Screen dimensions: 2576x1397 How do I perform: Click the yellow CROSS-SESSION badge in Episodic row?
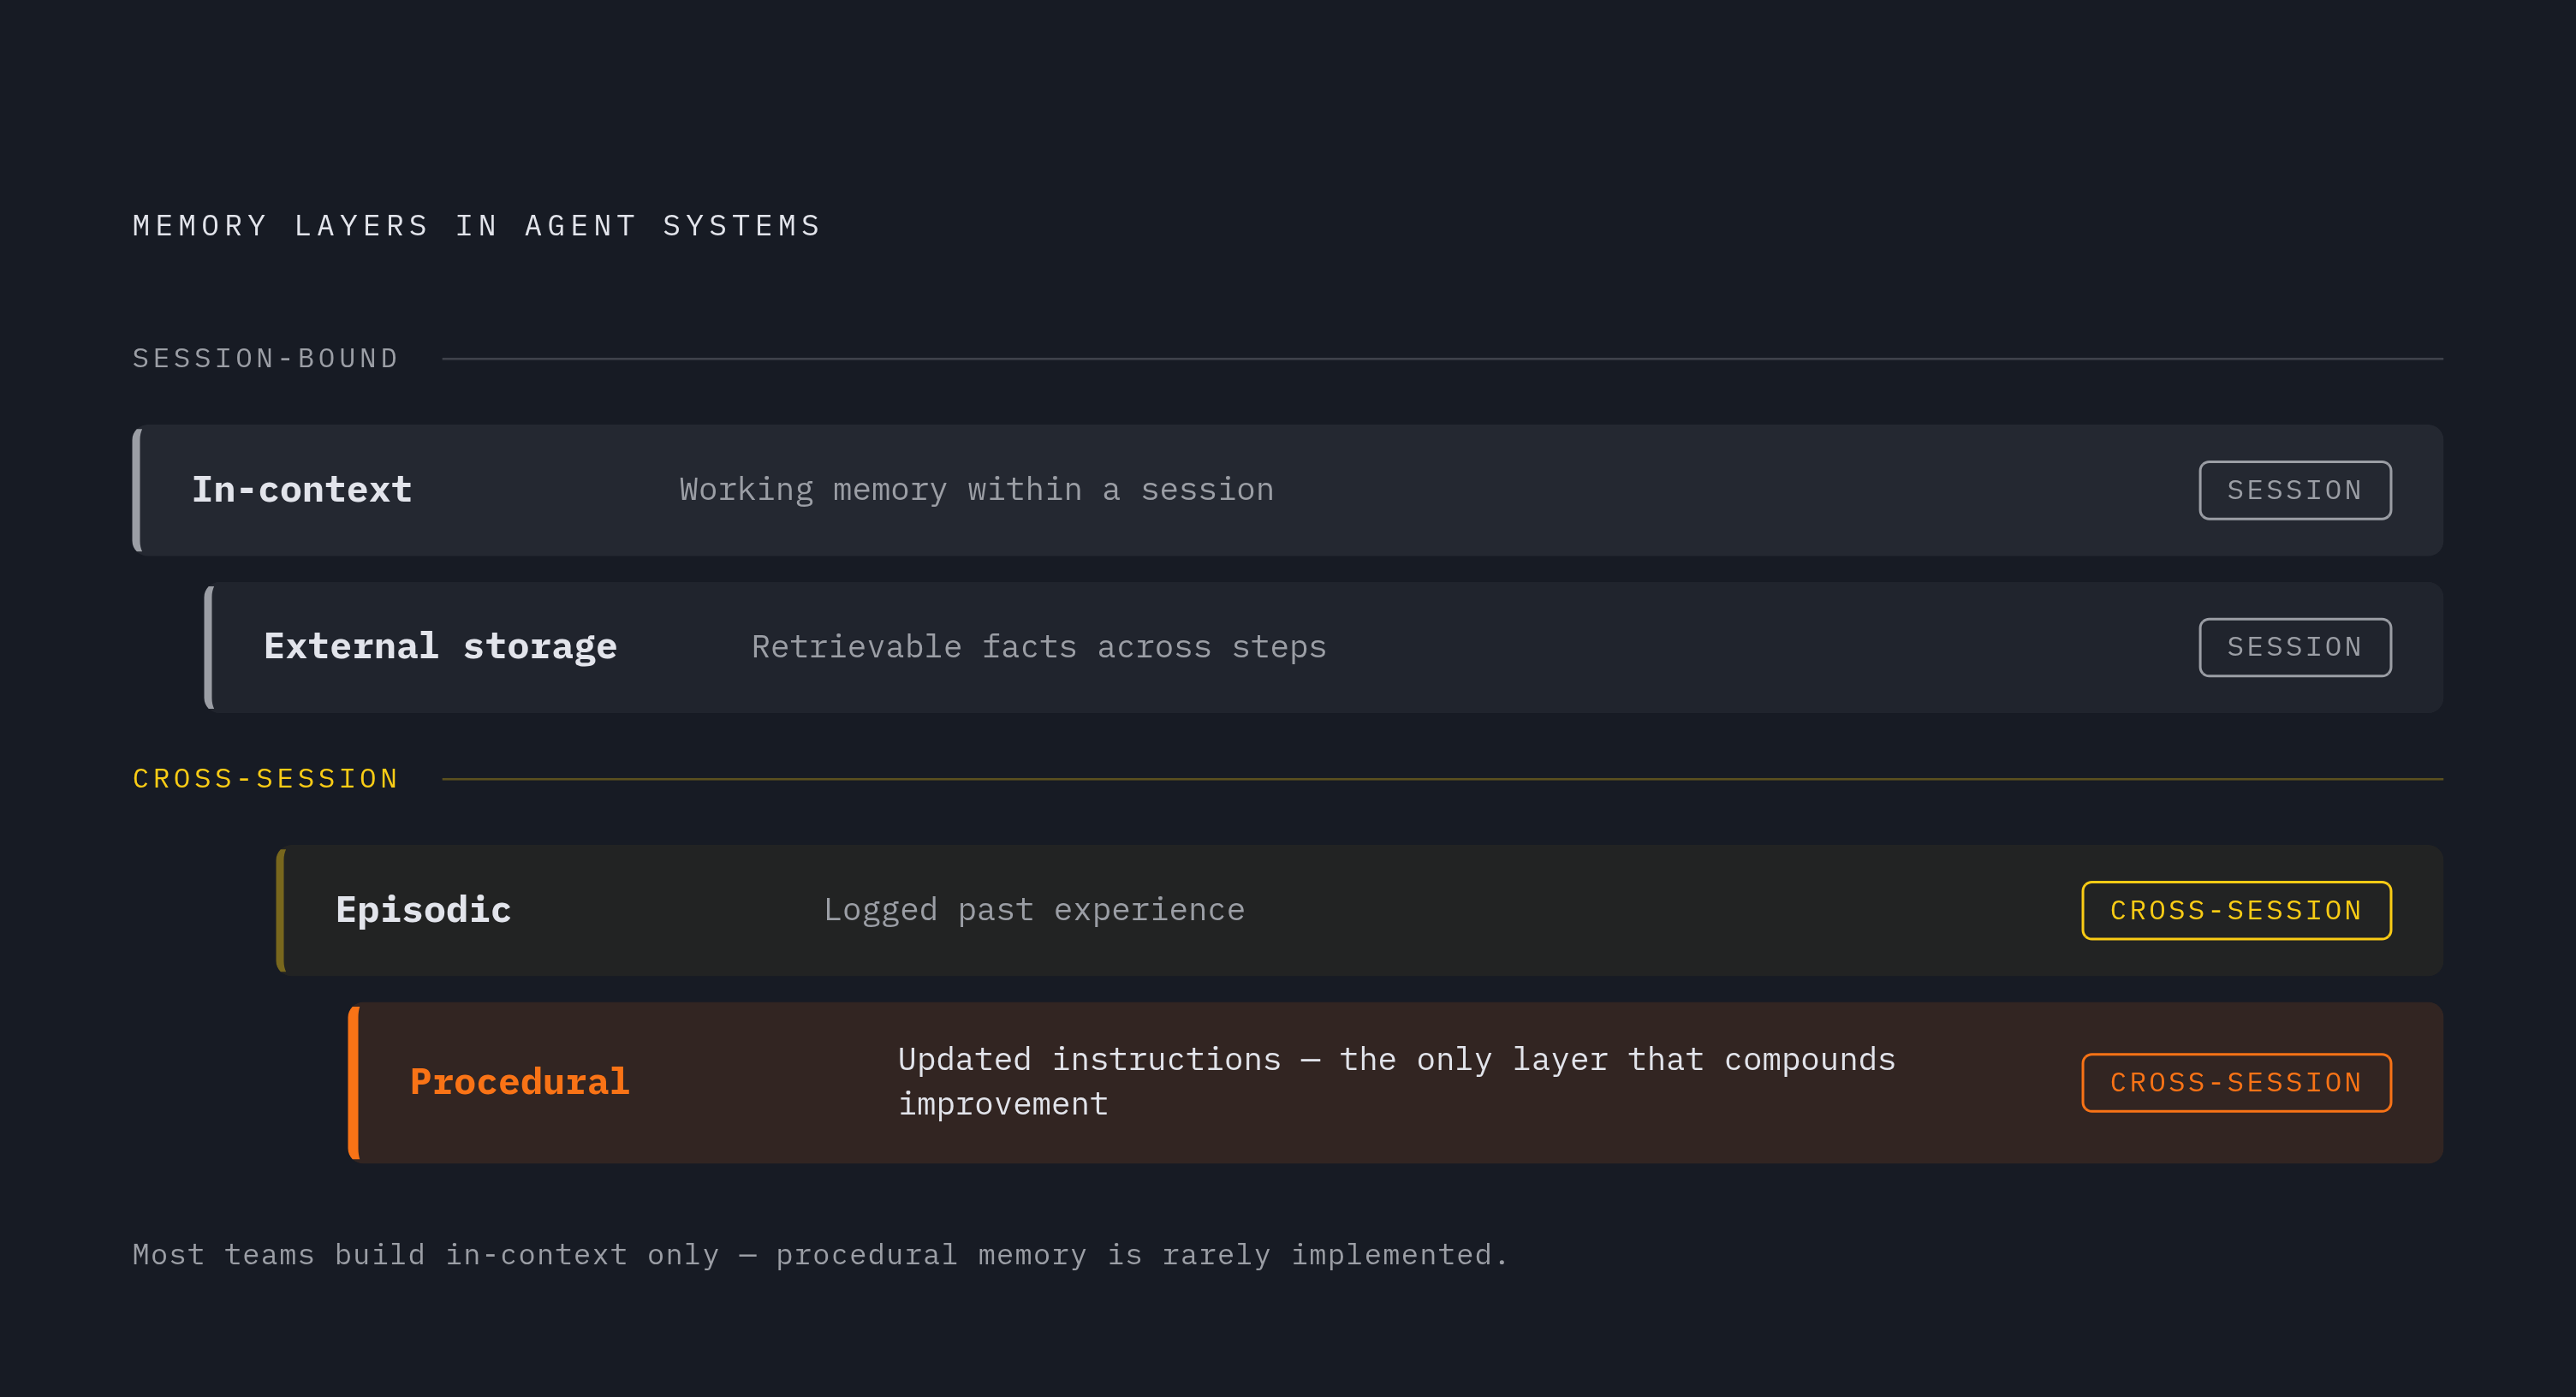(x=2236, y=910)
